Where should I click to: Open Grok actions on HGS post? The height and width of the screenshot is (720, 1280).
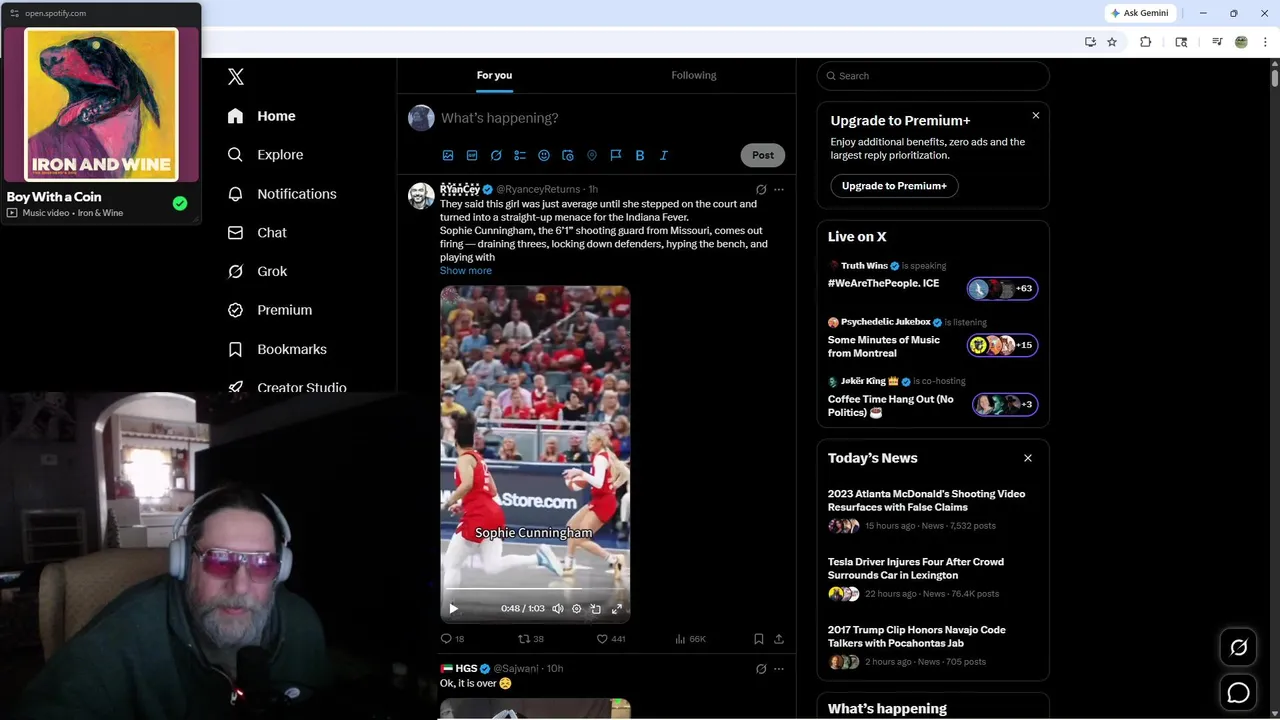pos(761,668)
